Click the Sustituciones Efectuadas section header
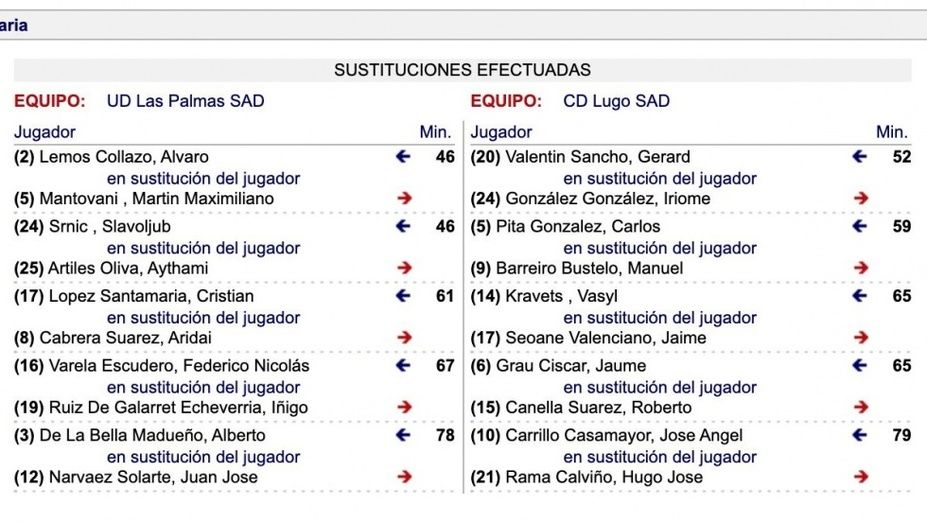Image resolution: width=927 pixels, height=523 pixels. click(x=462, y=70)
